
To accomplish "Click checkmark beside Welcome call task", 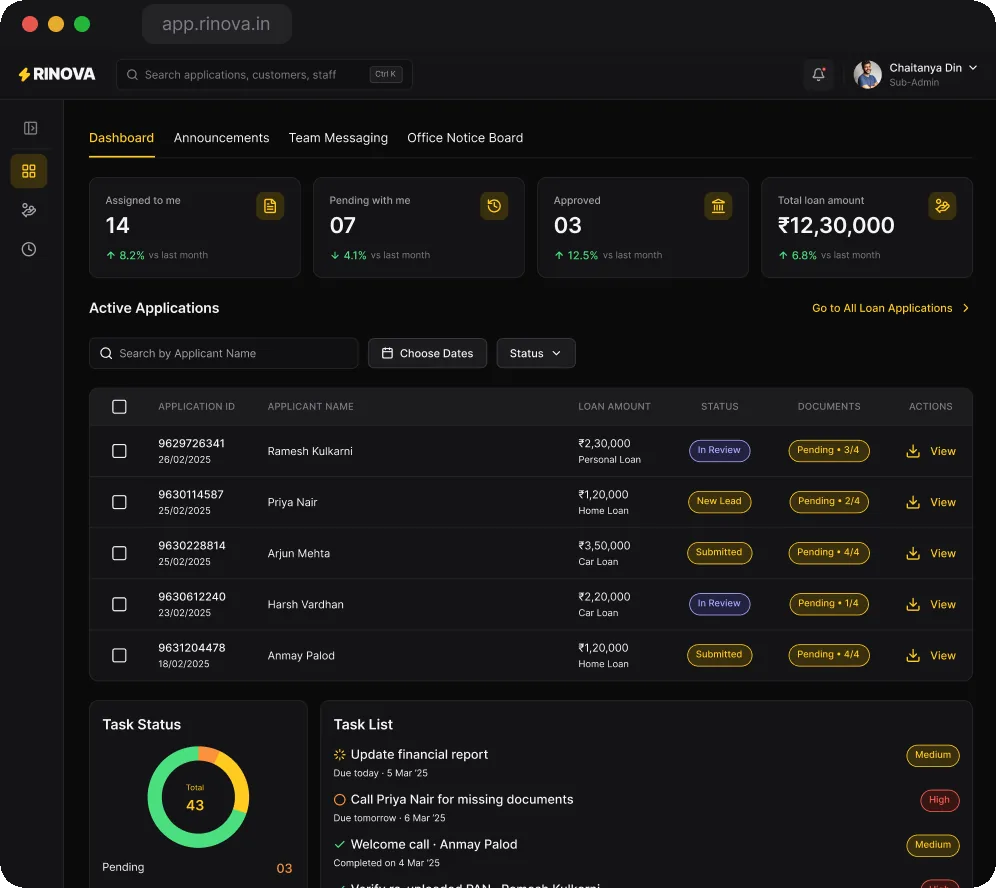I will point(340,845).
